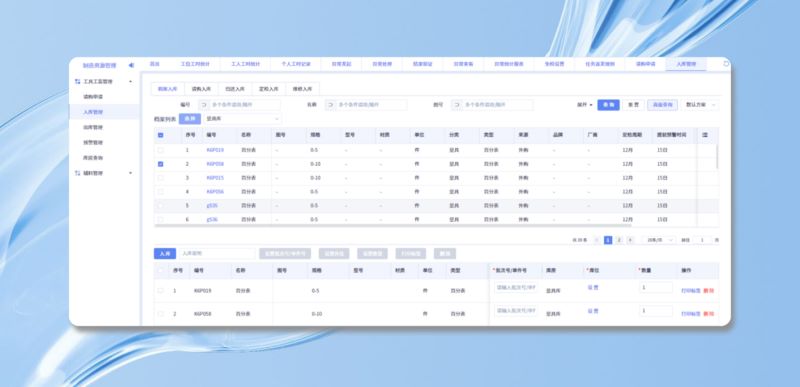Click the vertical scrollbar of the upper table
The image size is (800, 387).
click(717, 156)
